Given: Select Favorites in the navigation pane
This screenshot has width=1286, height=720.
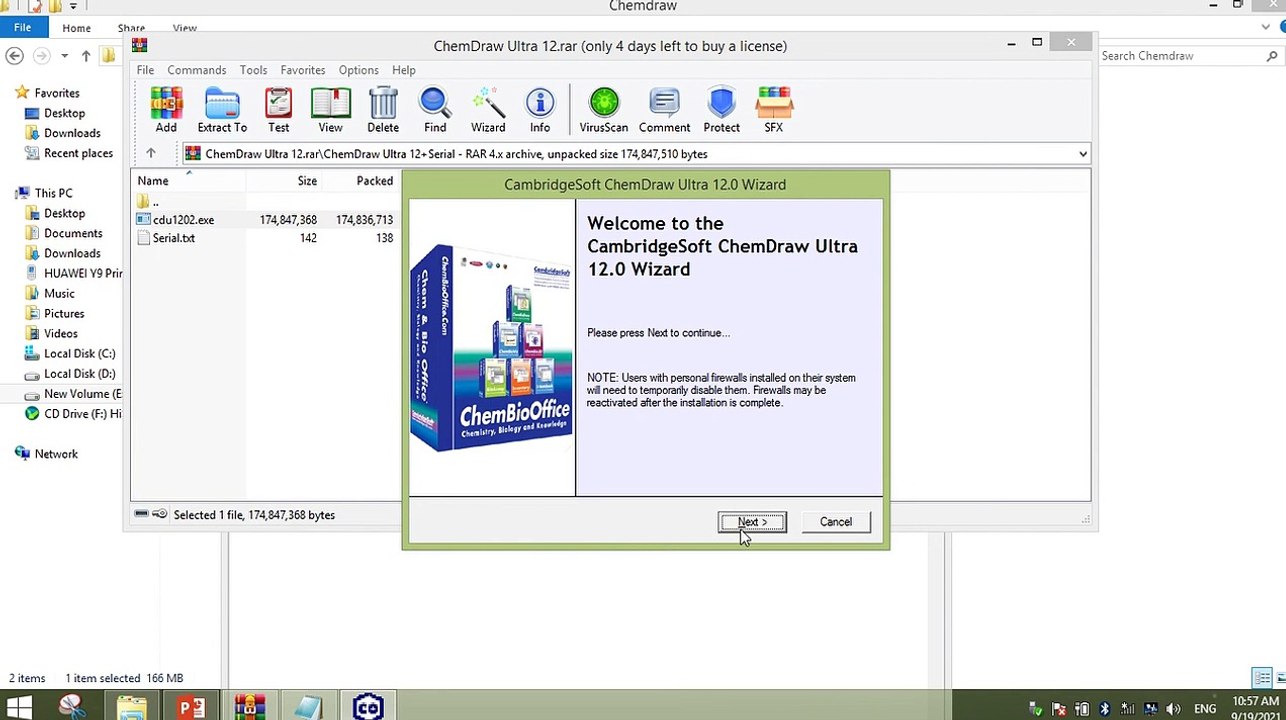Looking at the screenshot, I should click(57, 93).
